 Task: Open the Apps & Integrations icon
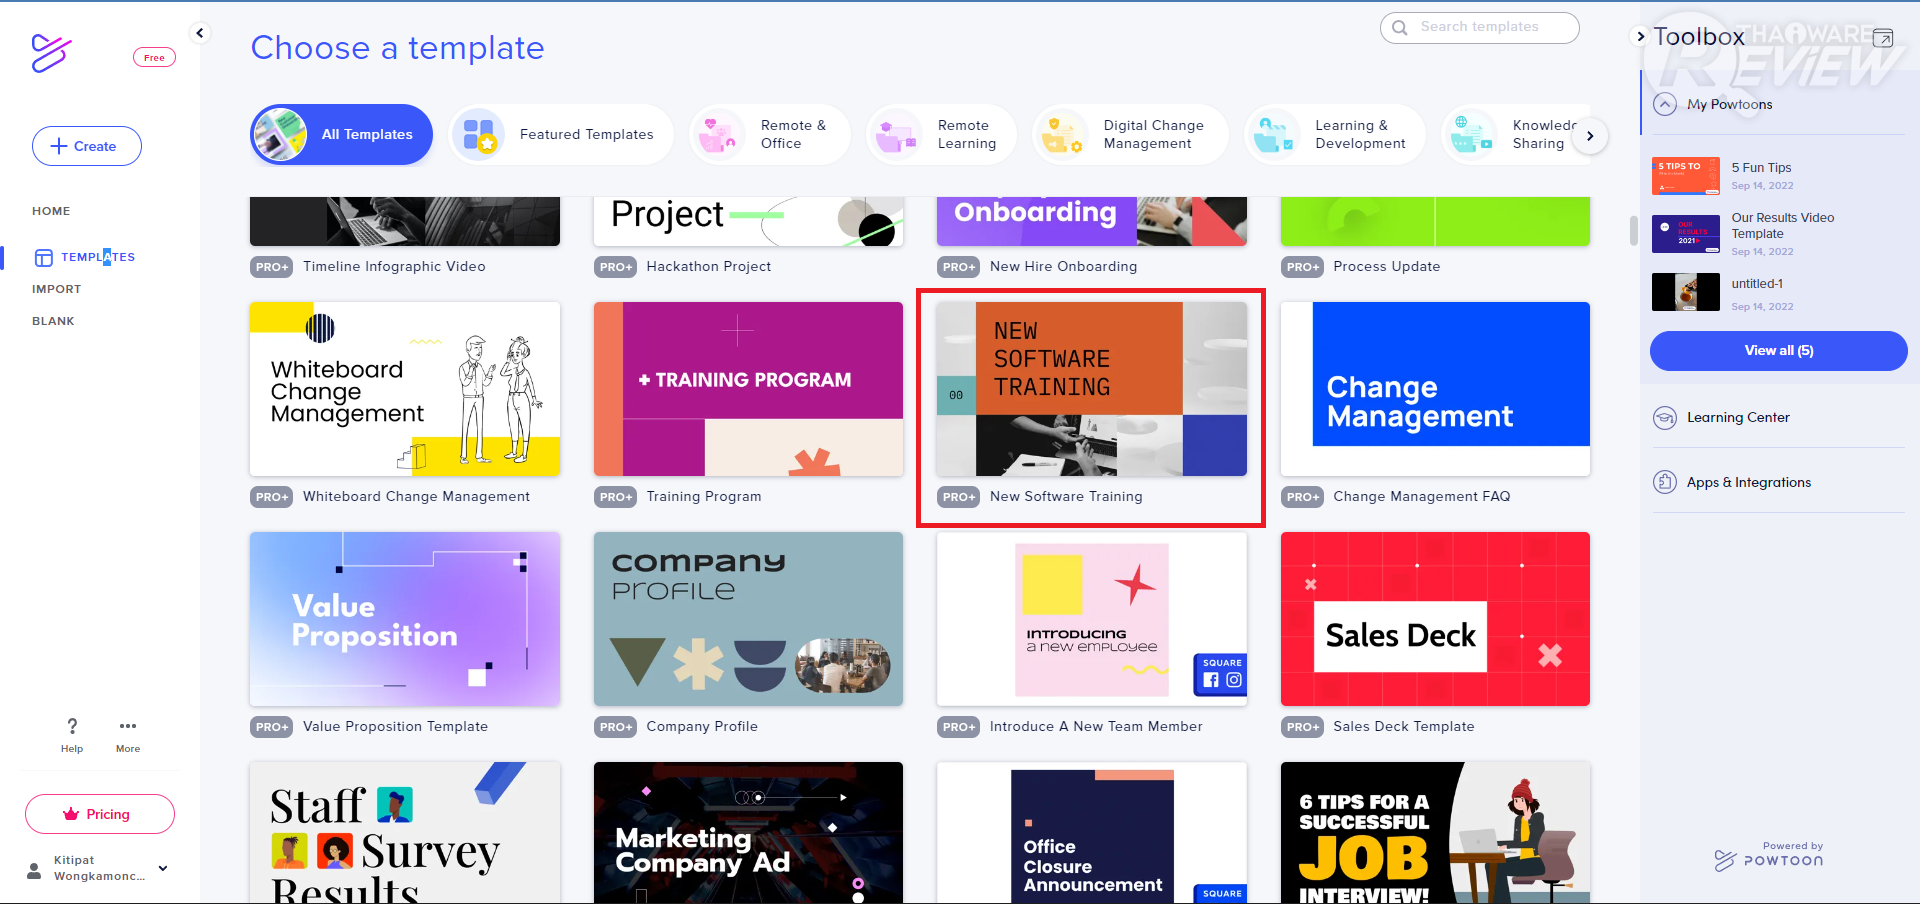(x=1665, y=482)
